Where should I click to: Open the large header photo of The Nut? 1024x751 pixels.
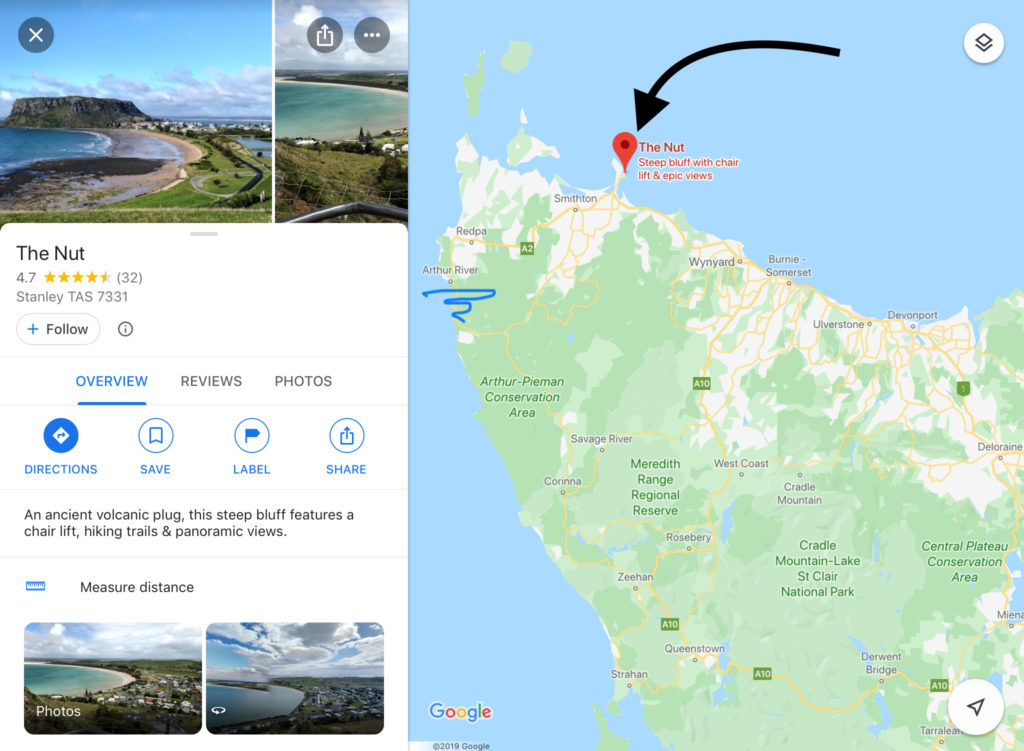click(136, 111)
